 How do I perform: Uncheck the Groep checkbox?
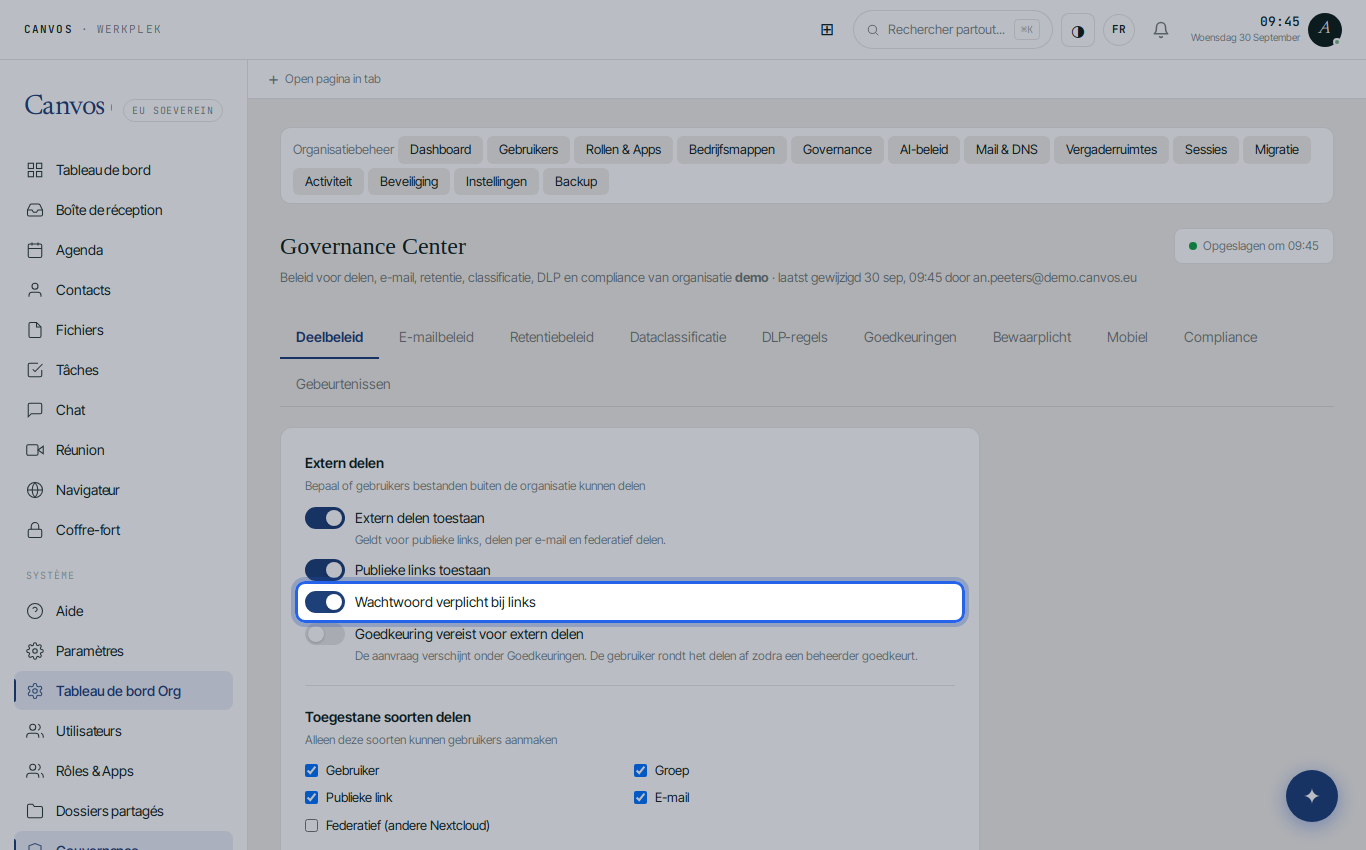640,770
